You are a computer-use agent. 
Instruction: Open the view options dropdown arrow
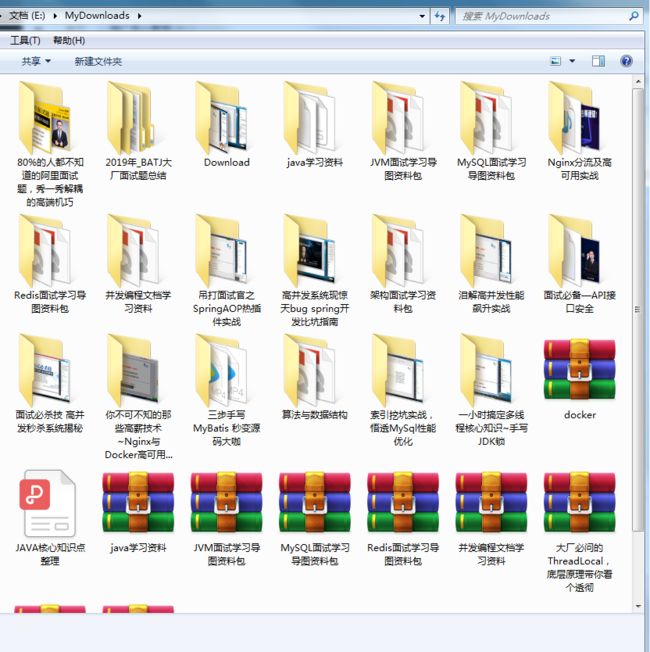[x=572, y=61]
